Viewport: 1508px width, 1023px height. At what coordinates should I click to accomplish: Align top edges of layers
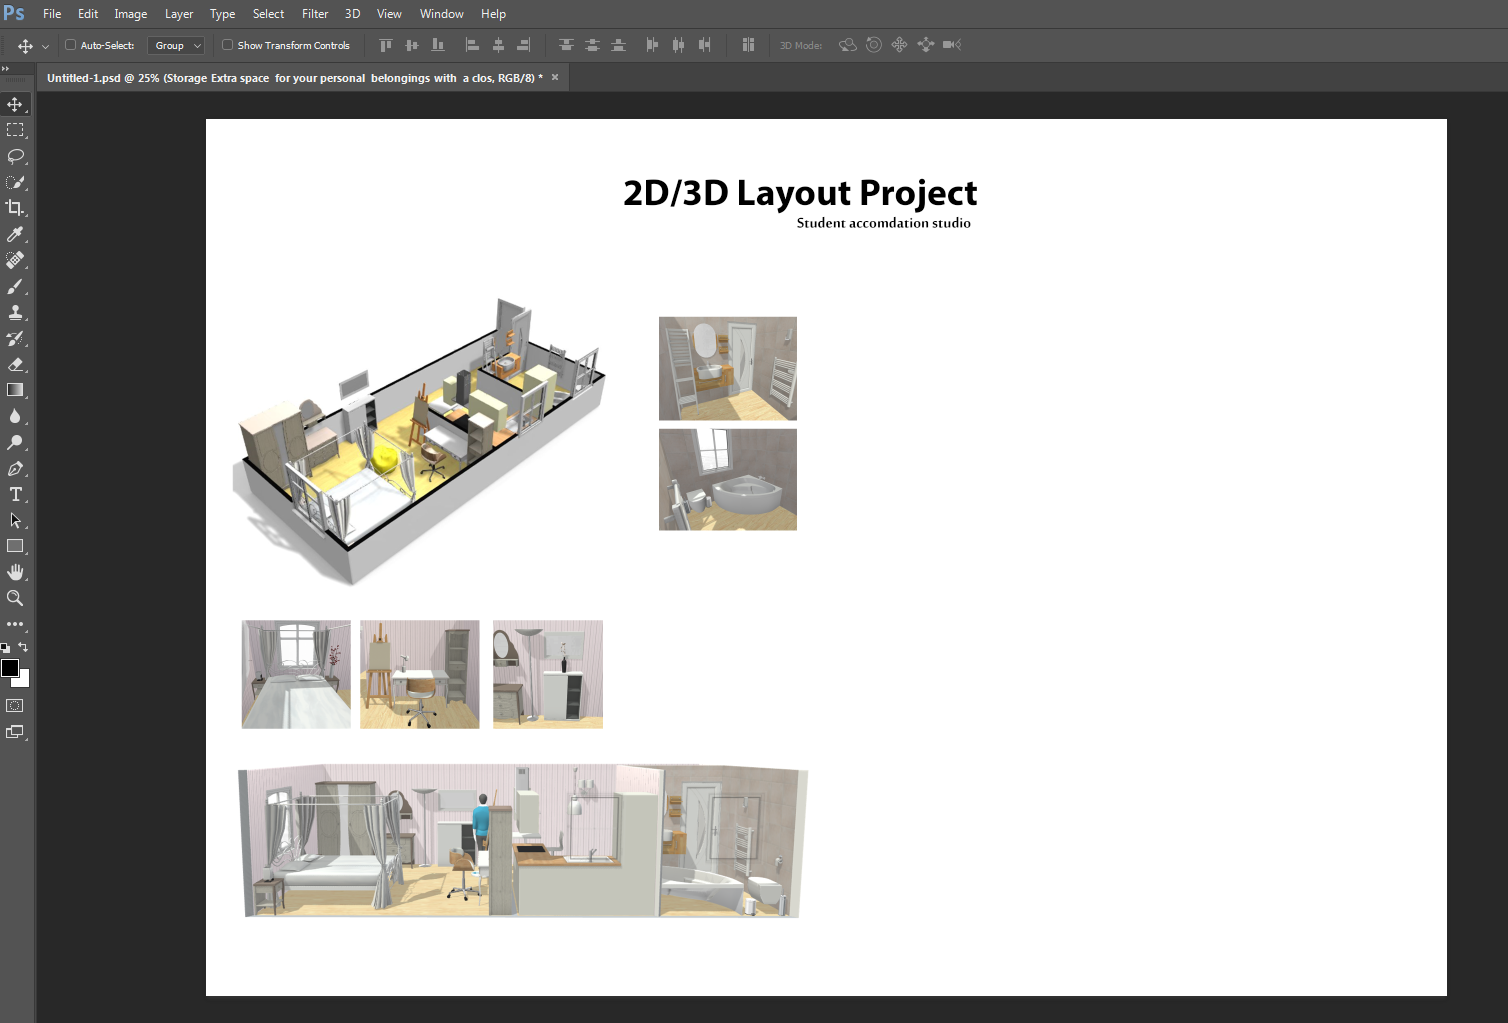pyautogui.click(x=386, y=45)
